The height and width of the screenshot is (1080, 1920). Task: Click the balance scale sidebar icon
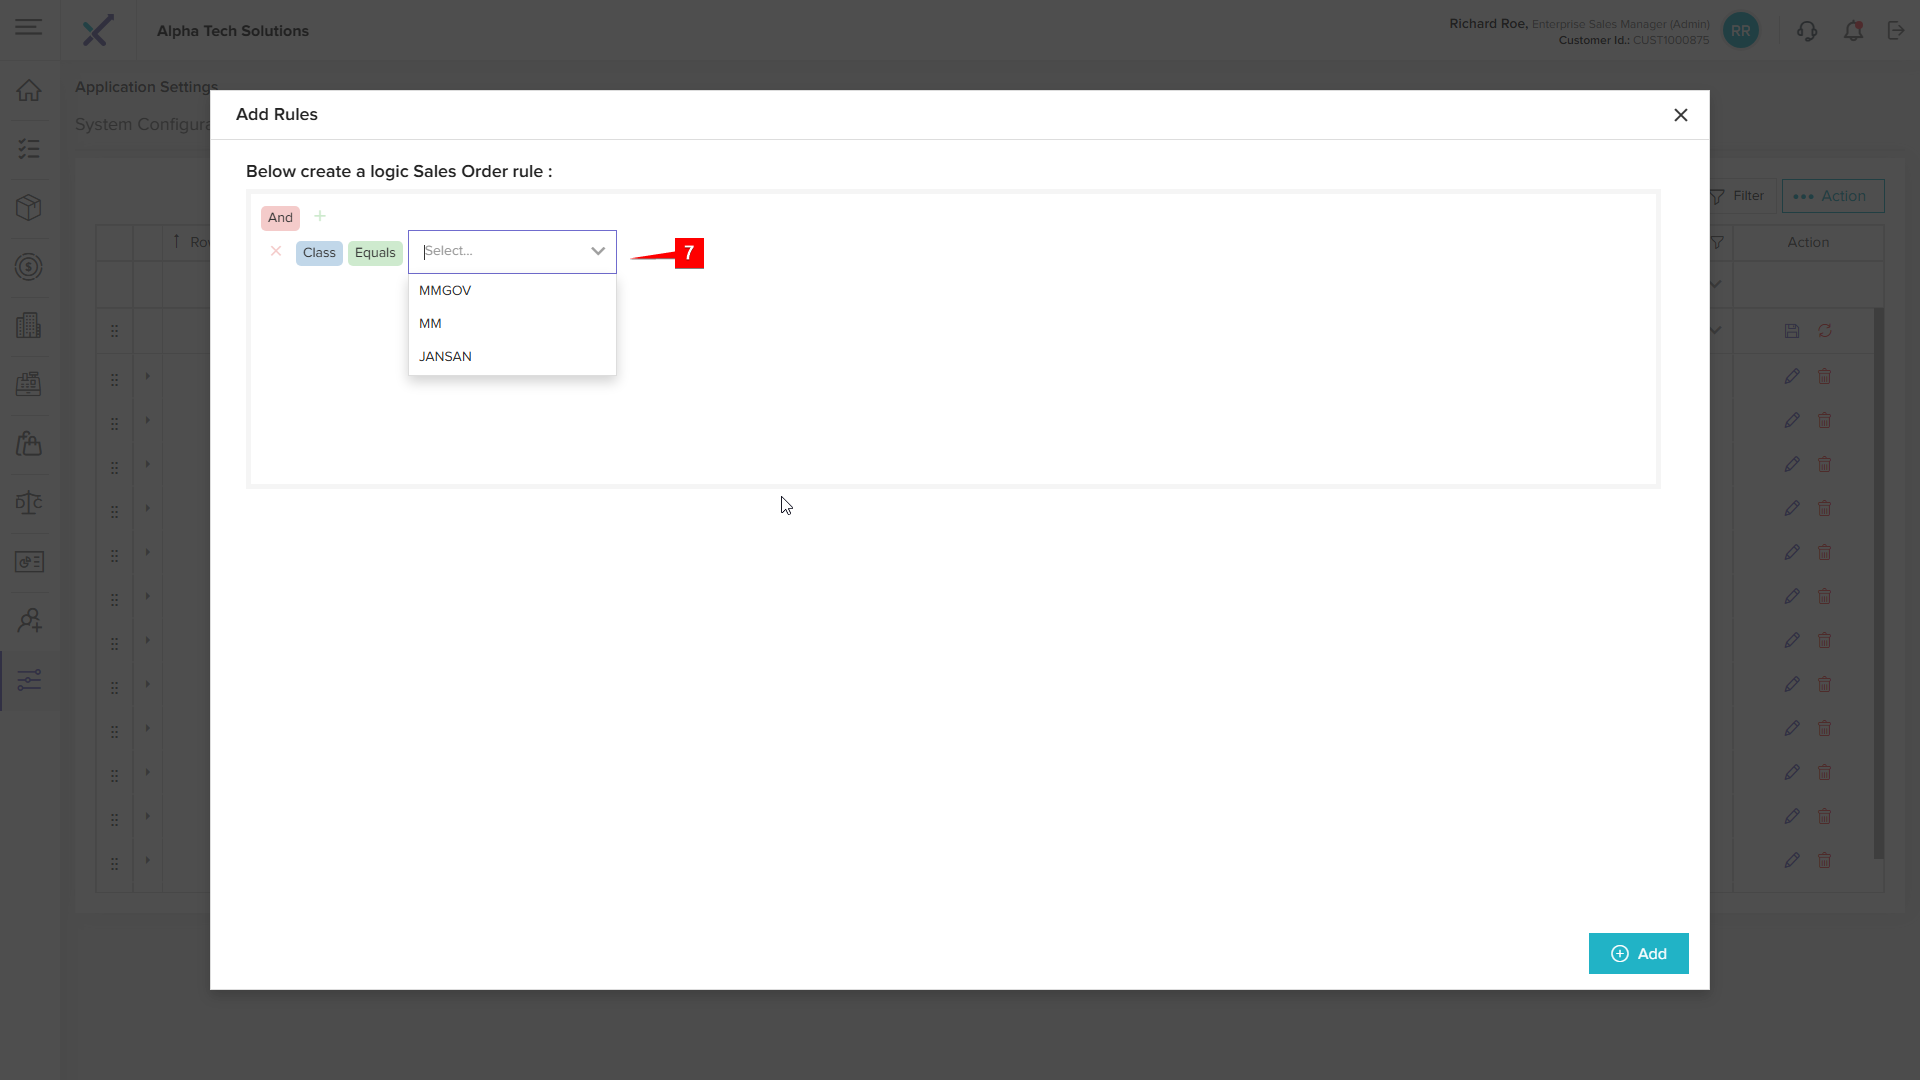pyautogui.click(x=29, y=502)
